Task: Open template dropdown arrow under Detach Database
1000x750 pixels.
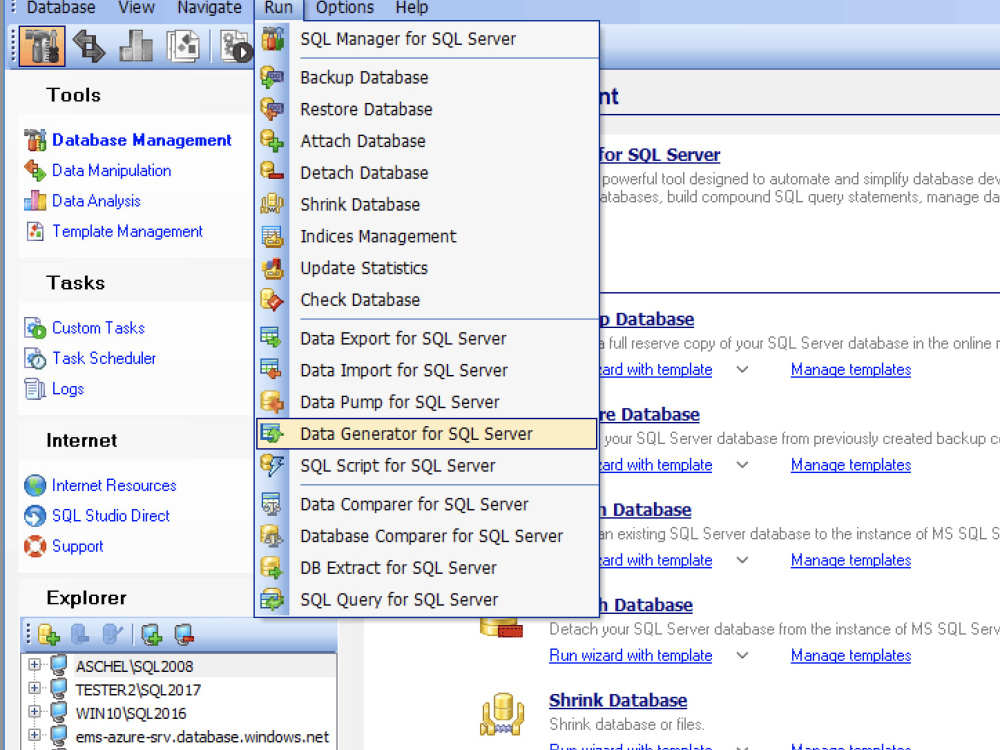Action: tap(742, 655)
